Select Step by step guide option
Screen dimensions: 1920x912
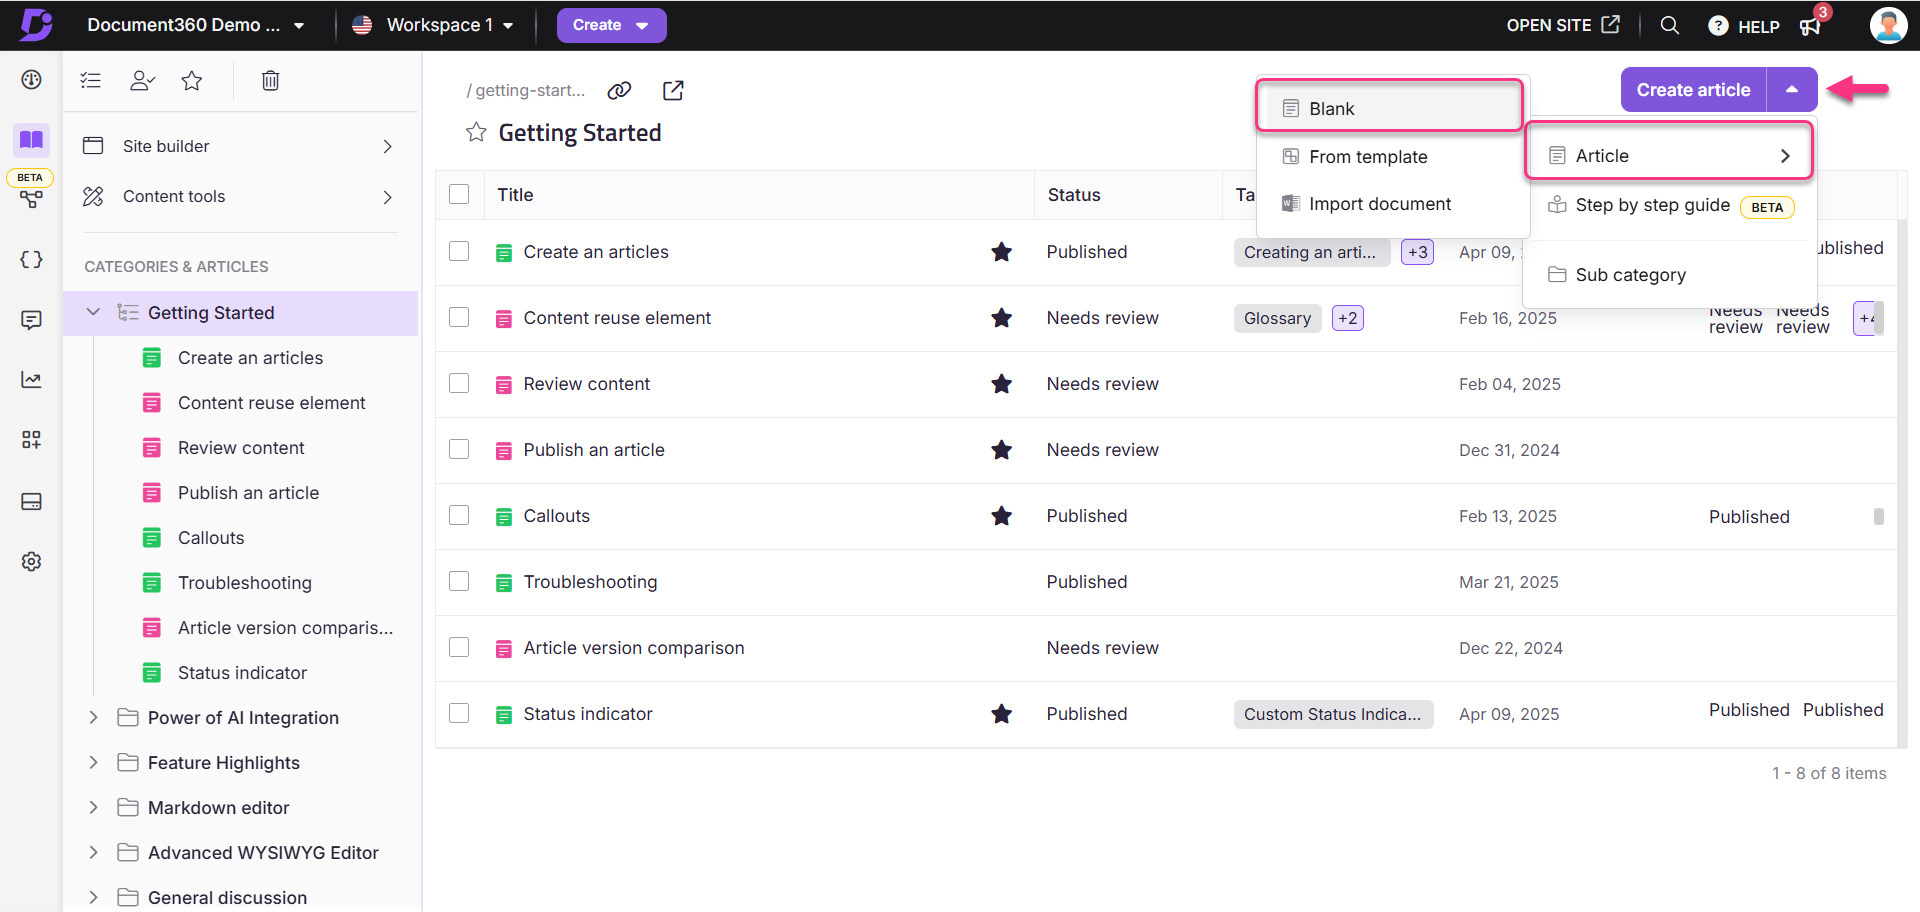point(1669,205)
